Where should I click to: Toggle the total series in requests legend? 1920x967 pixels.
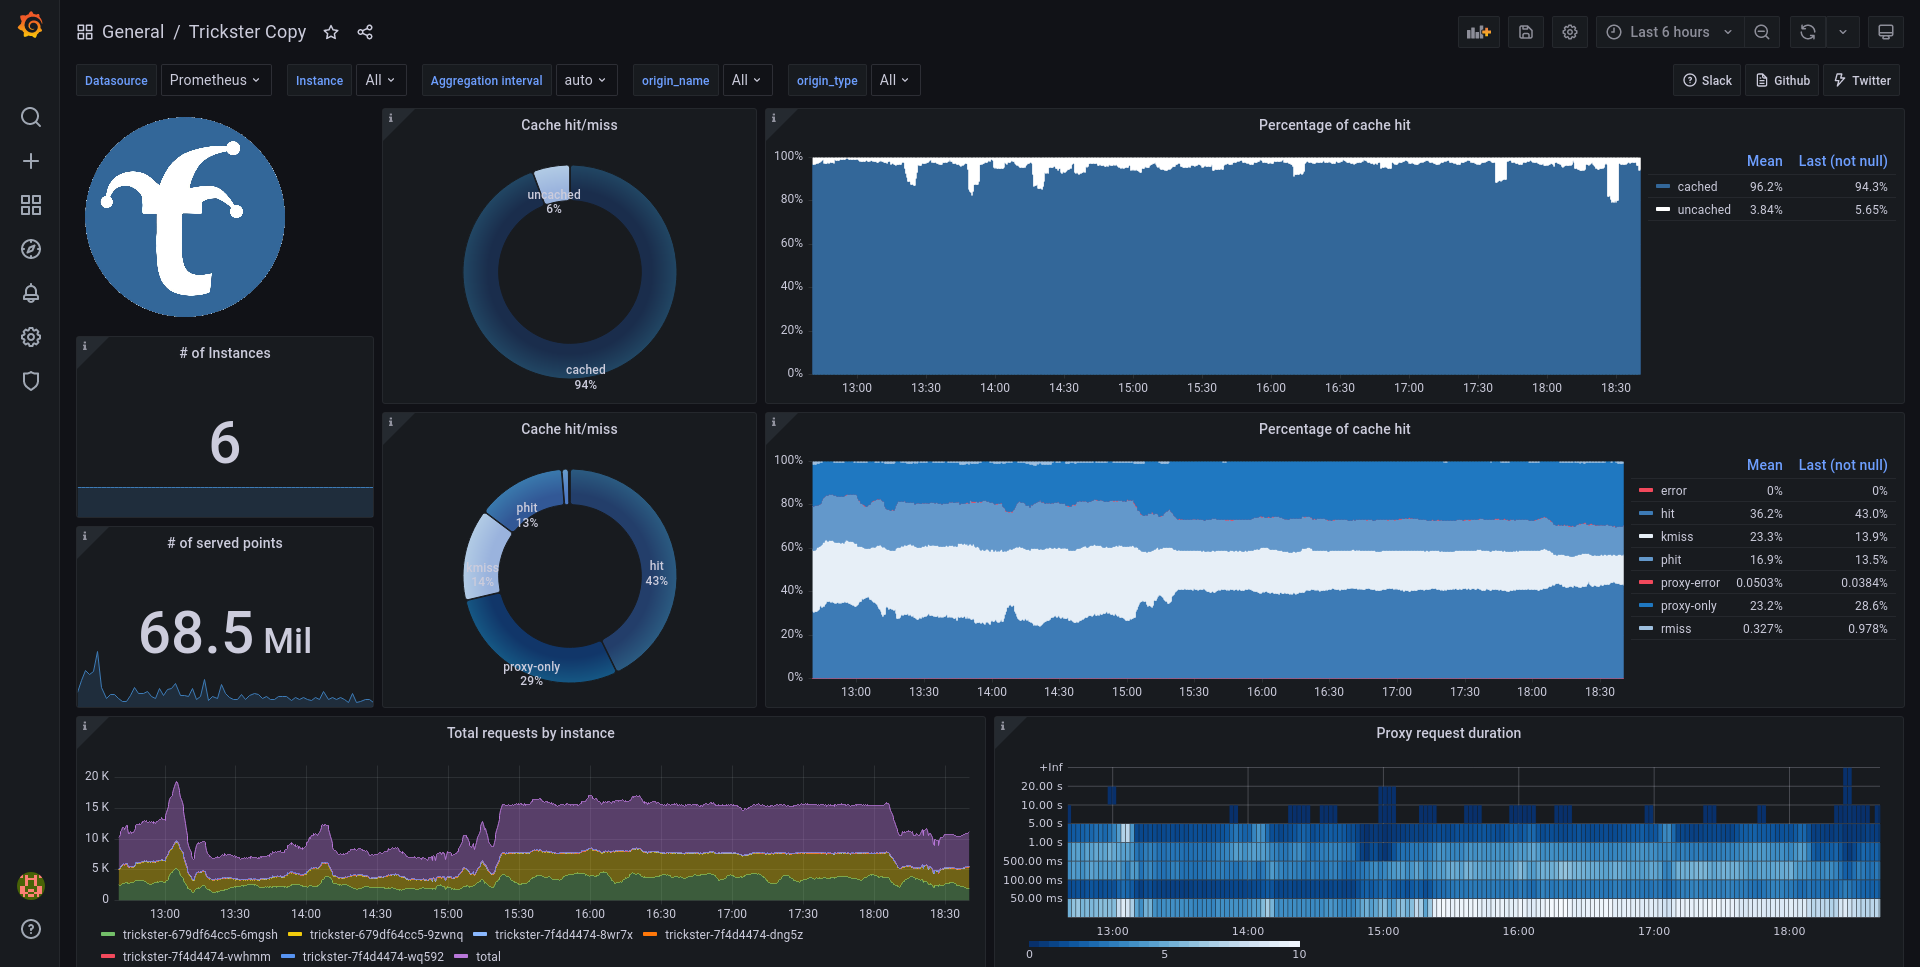tap(488, 957)
